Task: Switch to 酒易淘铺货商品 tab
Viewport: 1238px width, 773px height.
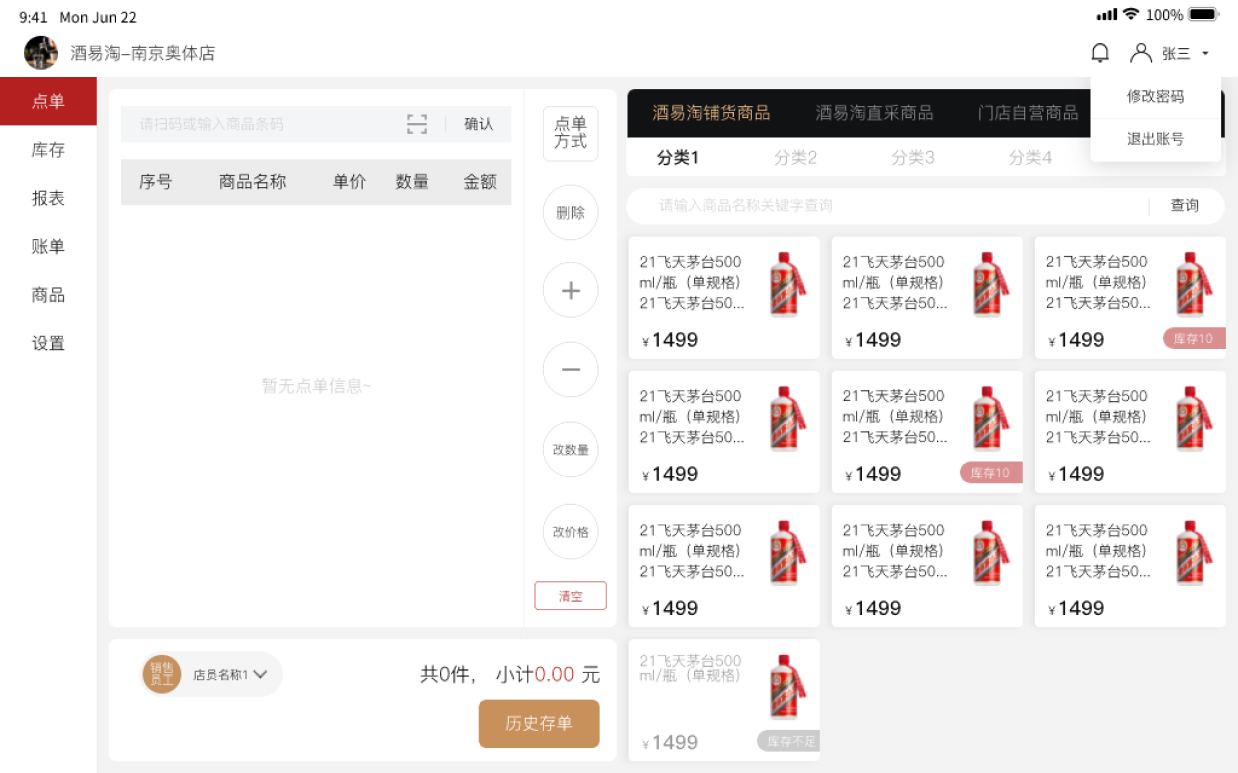Action: pyautogui.click(x=711, y=113)
